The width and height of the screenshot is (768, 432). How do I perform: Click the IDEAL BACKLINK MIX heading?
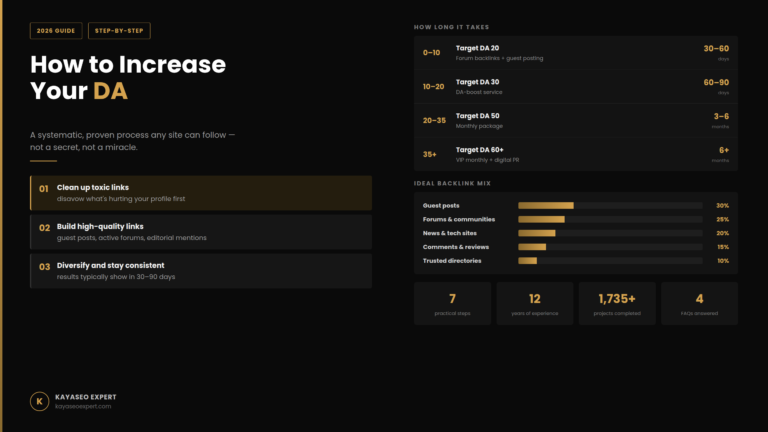452,184
